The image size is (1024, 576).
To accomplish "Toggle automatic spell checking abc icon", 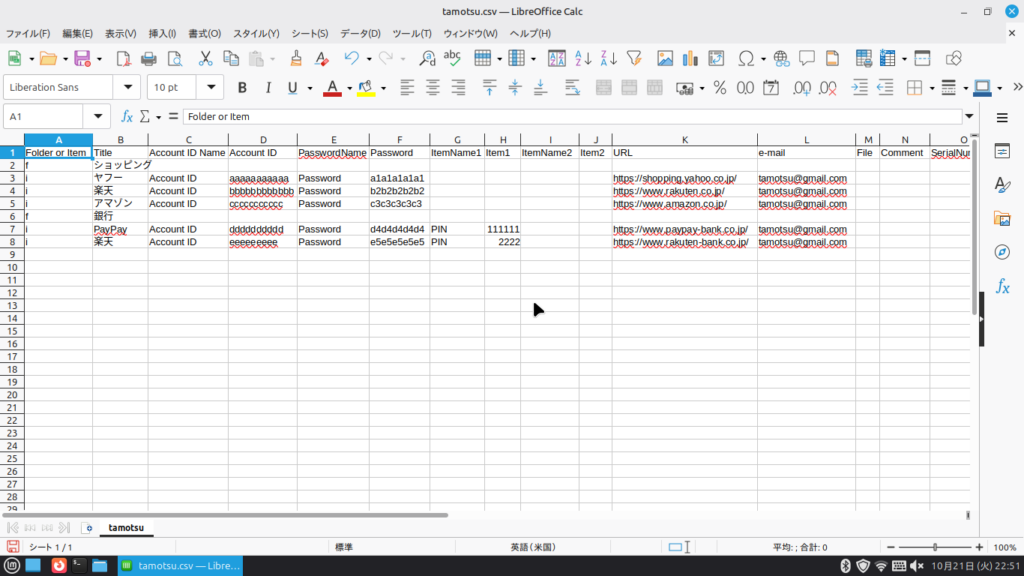I will click(x=452, y=58).
